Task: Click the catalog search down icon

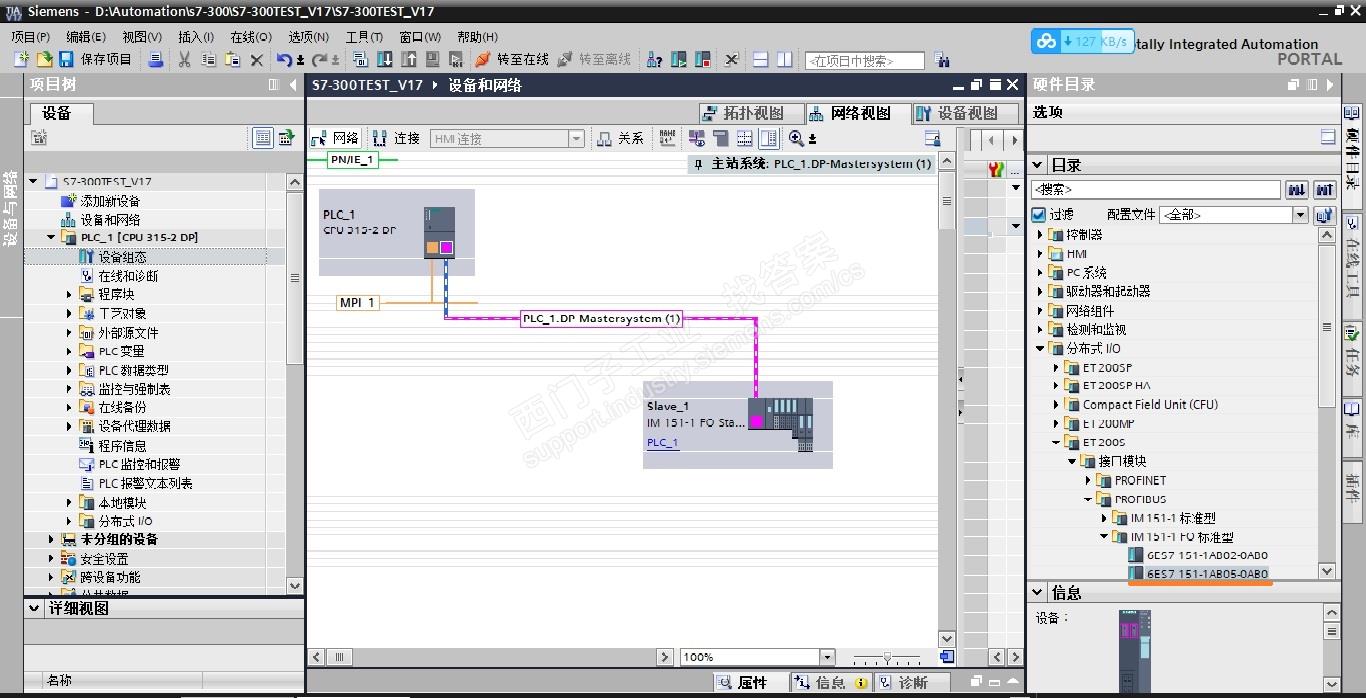Action: pos(1297,189)
